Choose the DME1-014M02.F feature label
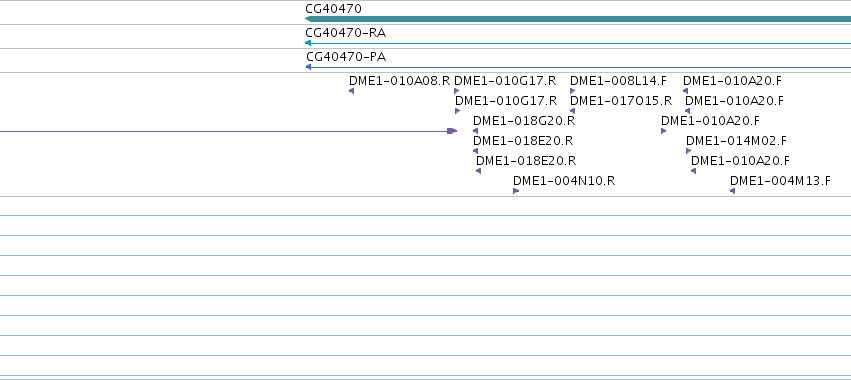Screen dimensions: 851x380 pyautogui.click(x=736, y=141)
